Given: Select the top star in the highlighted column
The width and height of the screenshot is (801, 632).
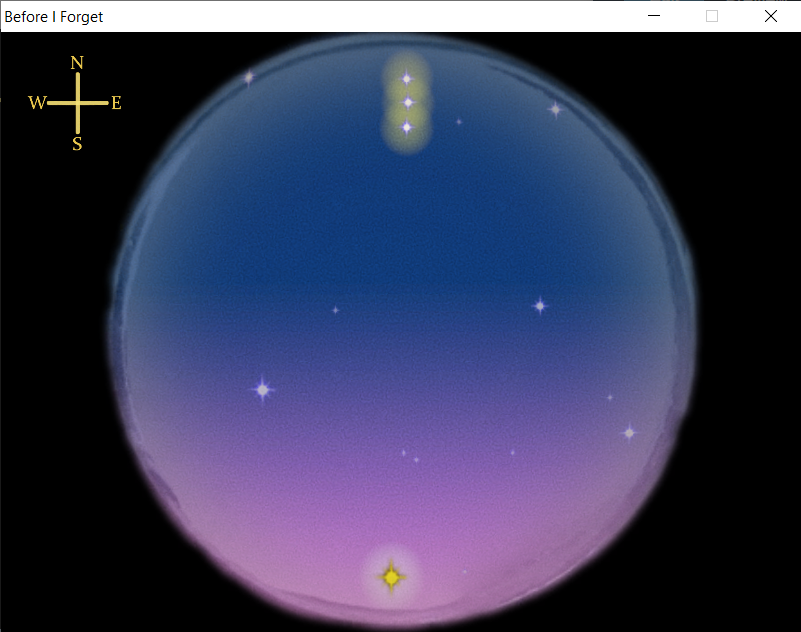Looking at the screenshot, I should pyautogui.click(x=407, y=78).
